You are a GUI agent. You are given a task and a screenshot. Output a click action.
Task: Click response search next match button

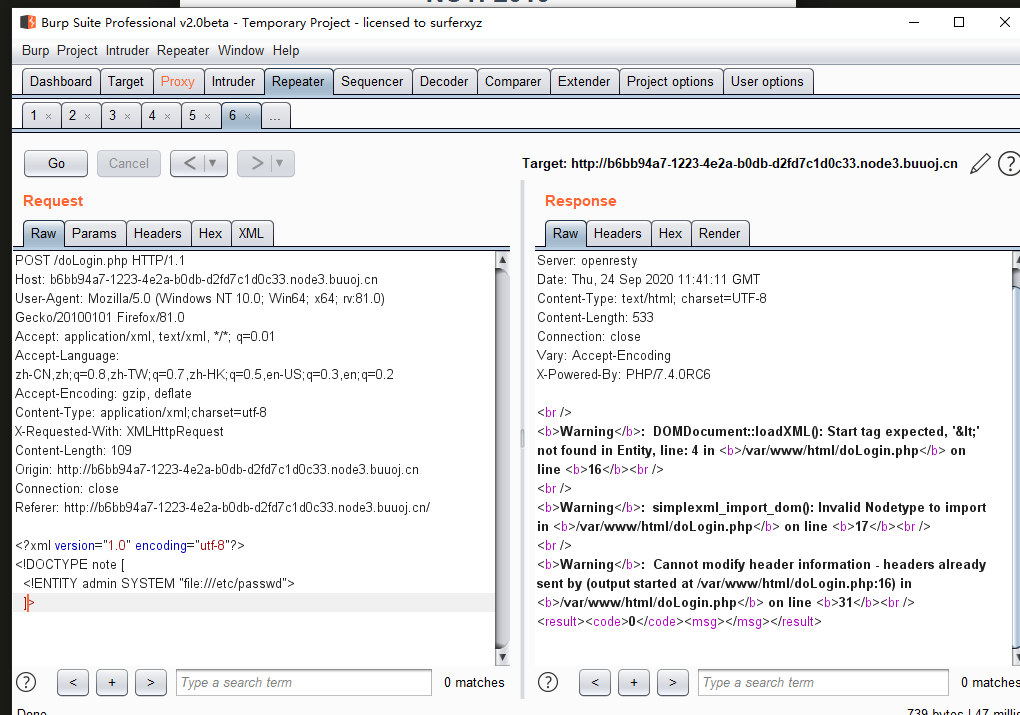673,682
